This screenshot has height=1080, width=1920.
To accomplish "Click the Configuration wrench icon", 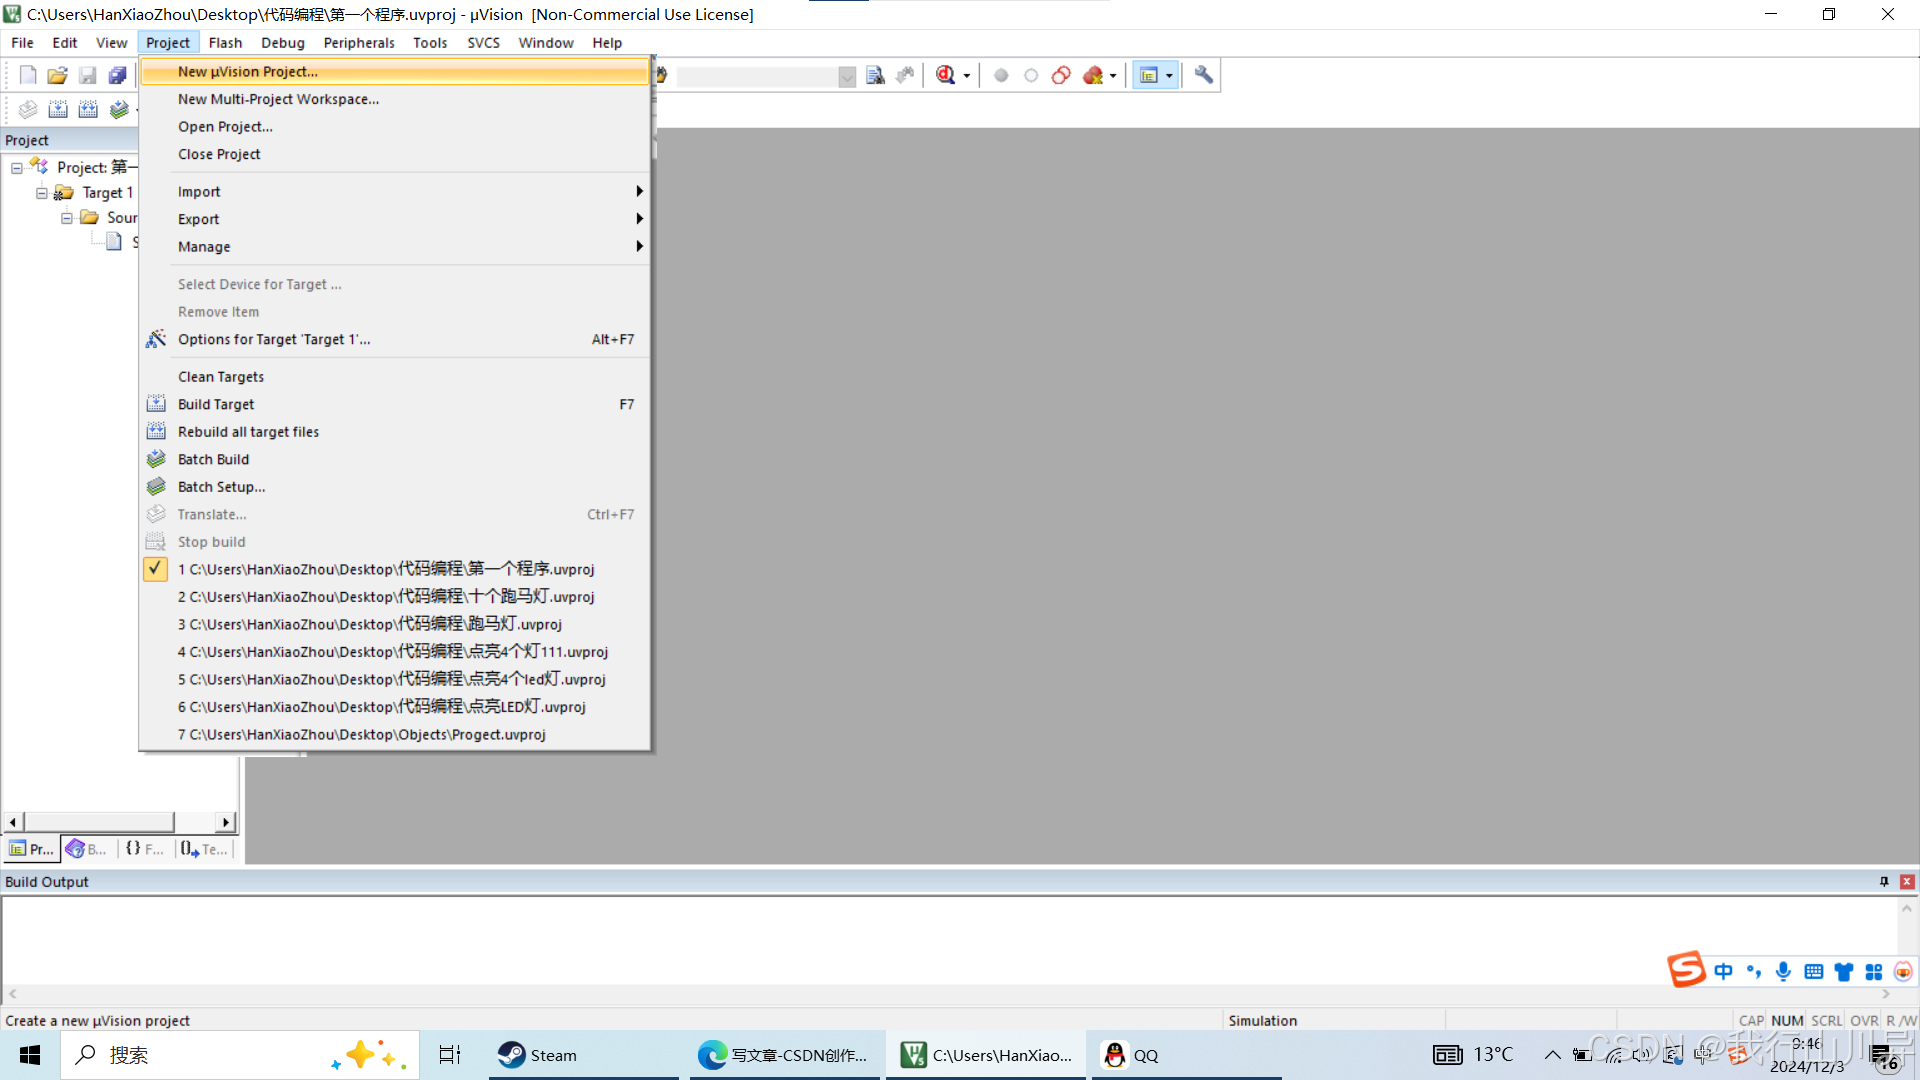I will (x=1203, y=75).
